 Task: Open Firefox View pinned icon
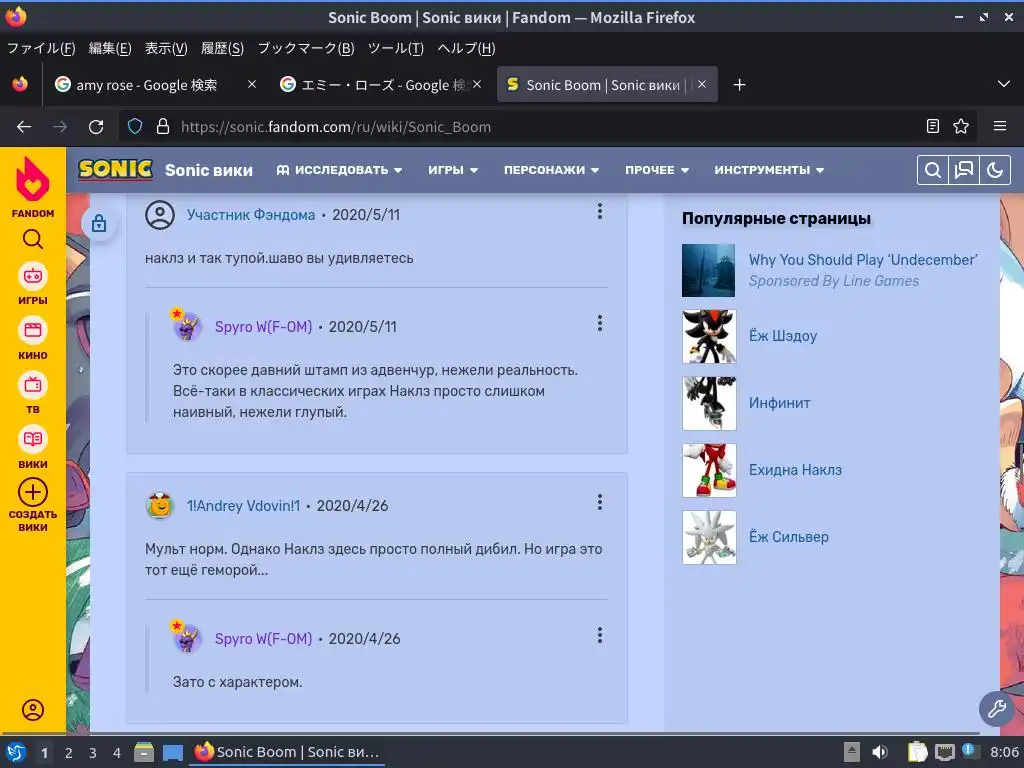tap(20, 84)
